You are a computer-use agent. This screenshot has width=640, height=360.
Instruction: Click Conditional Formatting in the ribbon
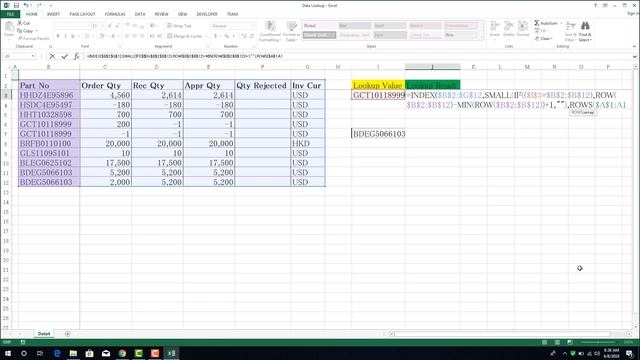(269, 31)
